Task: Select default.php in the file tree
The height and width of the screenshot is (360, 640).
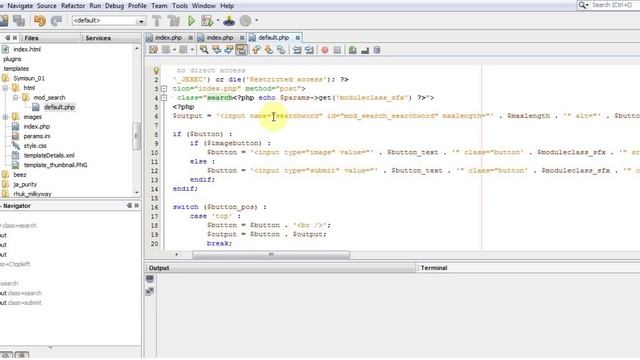Action: pyautogui.click(x=59, y=107)
